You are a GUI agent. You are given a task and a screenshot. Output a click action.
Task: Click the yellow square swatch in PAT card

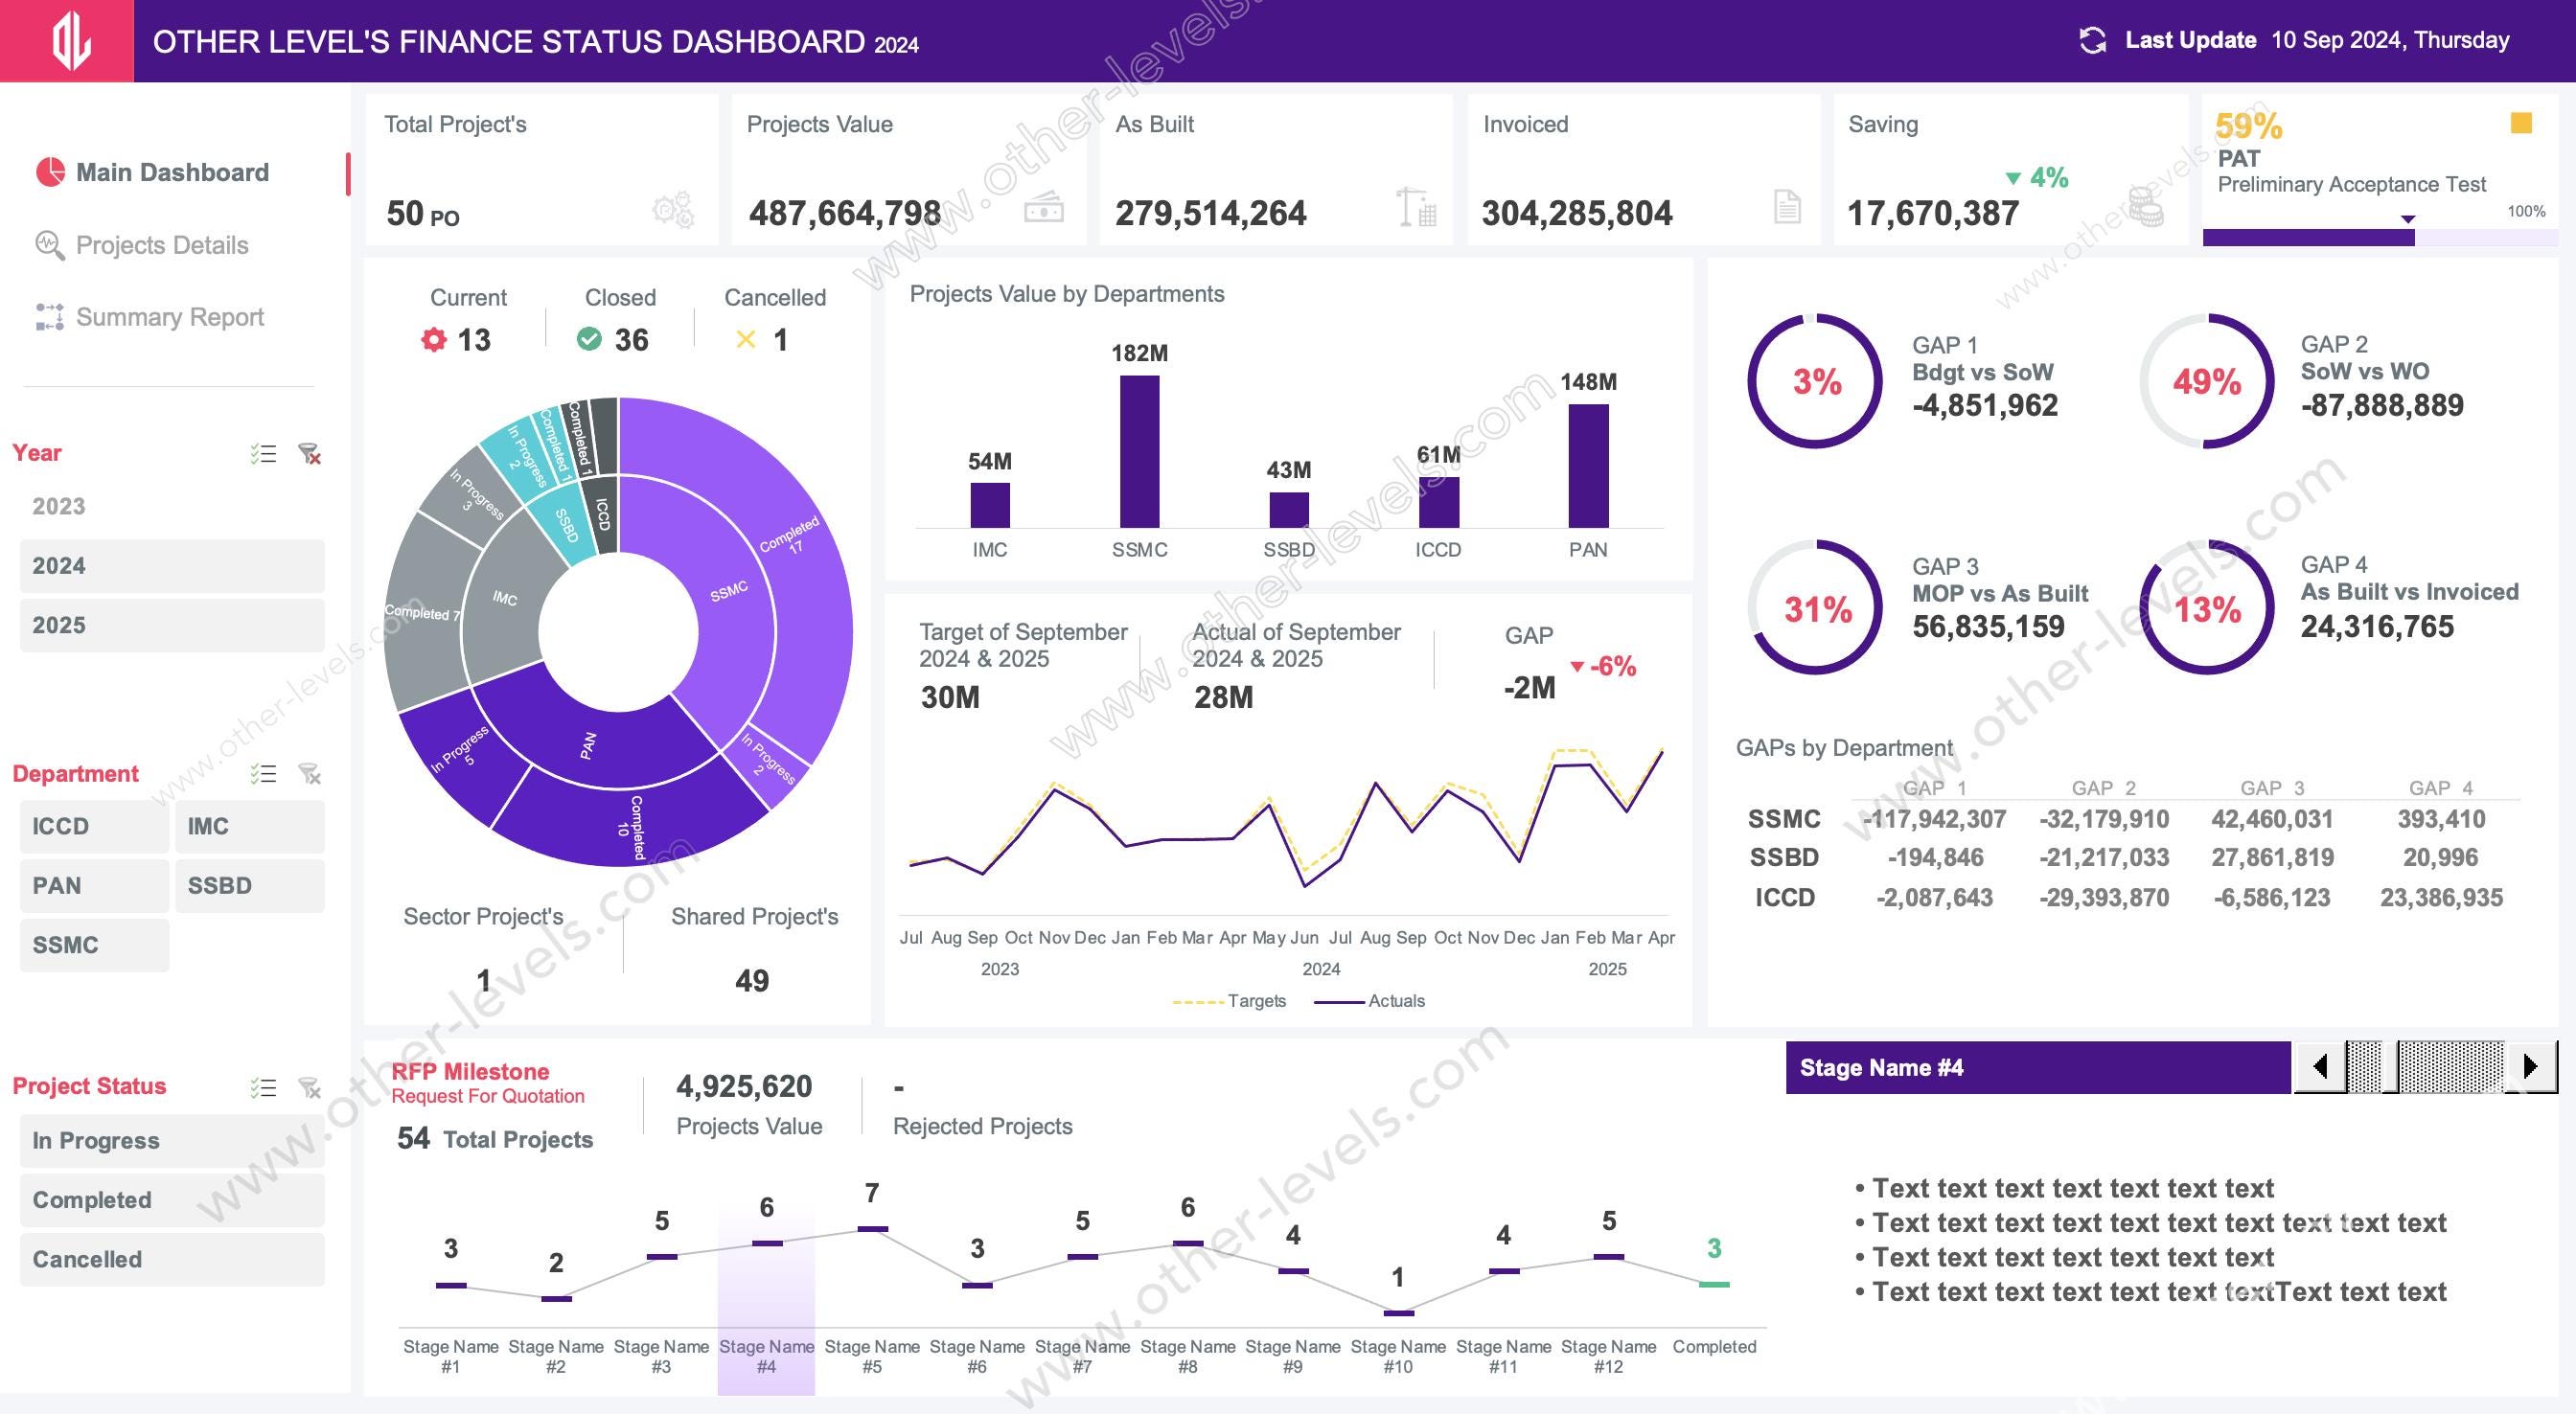(2521, 123)
